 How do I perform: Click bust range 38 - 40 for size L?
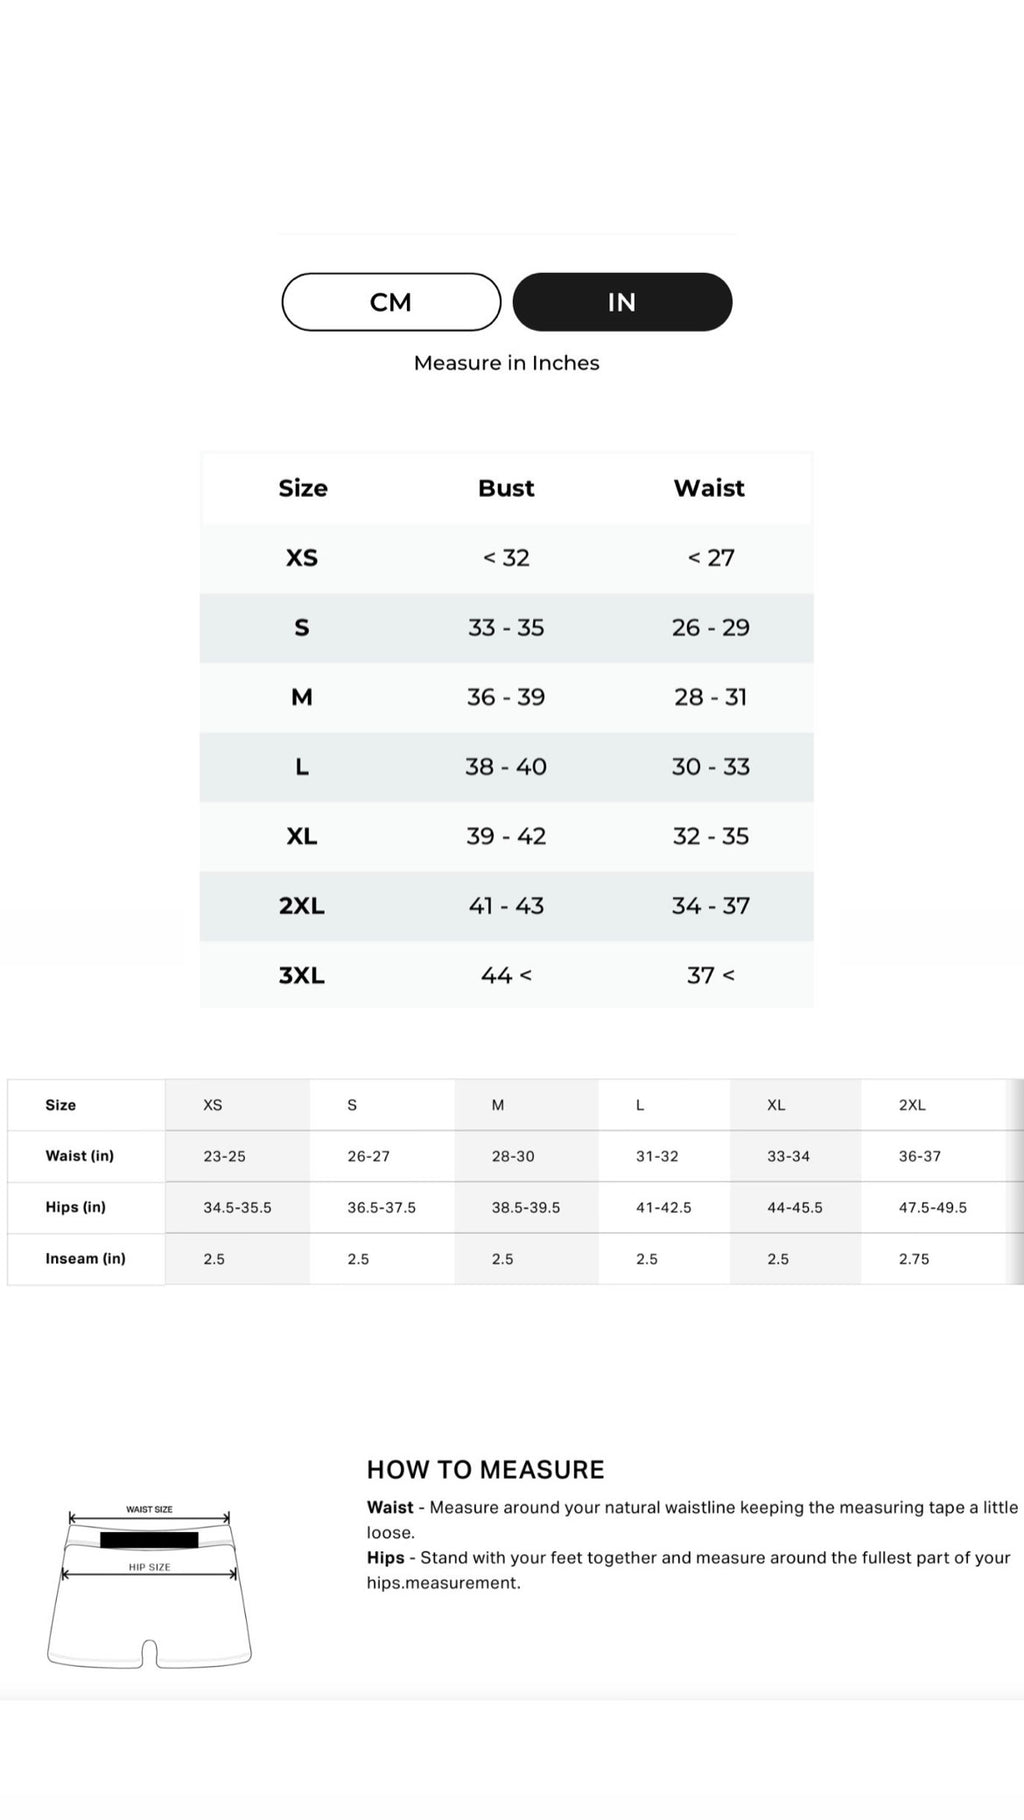tap(506, 767)
